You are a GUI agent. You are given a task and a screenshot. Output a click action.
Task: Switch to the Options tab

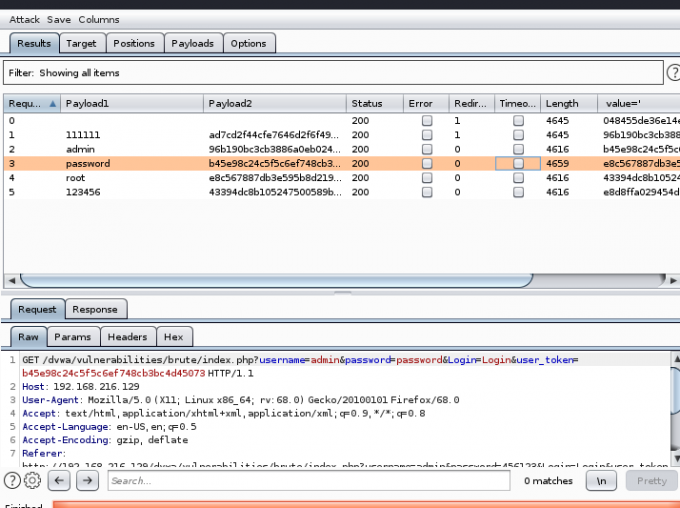248,43
